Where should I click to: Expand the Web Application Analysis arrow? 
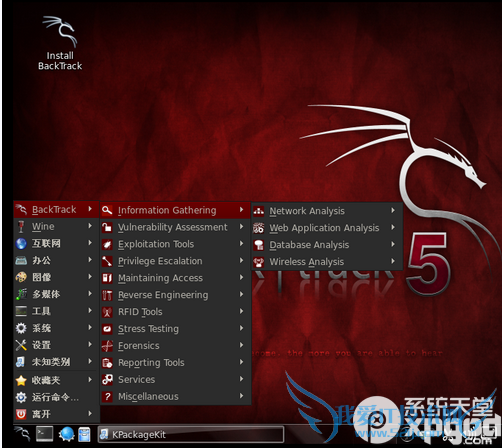(x=393, y=227)
